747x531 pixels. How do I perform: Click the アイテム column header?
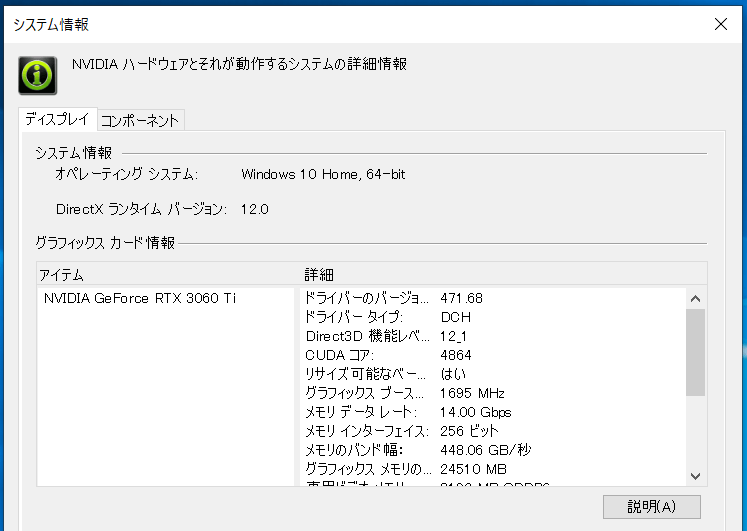[61, 275]
